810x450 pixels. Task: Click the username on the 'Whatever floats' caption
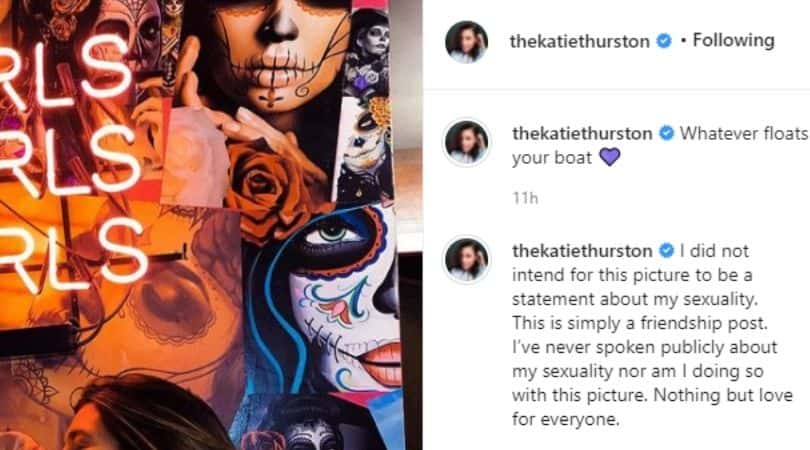coord(582,133)
